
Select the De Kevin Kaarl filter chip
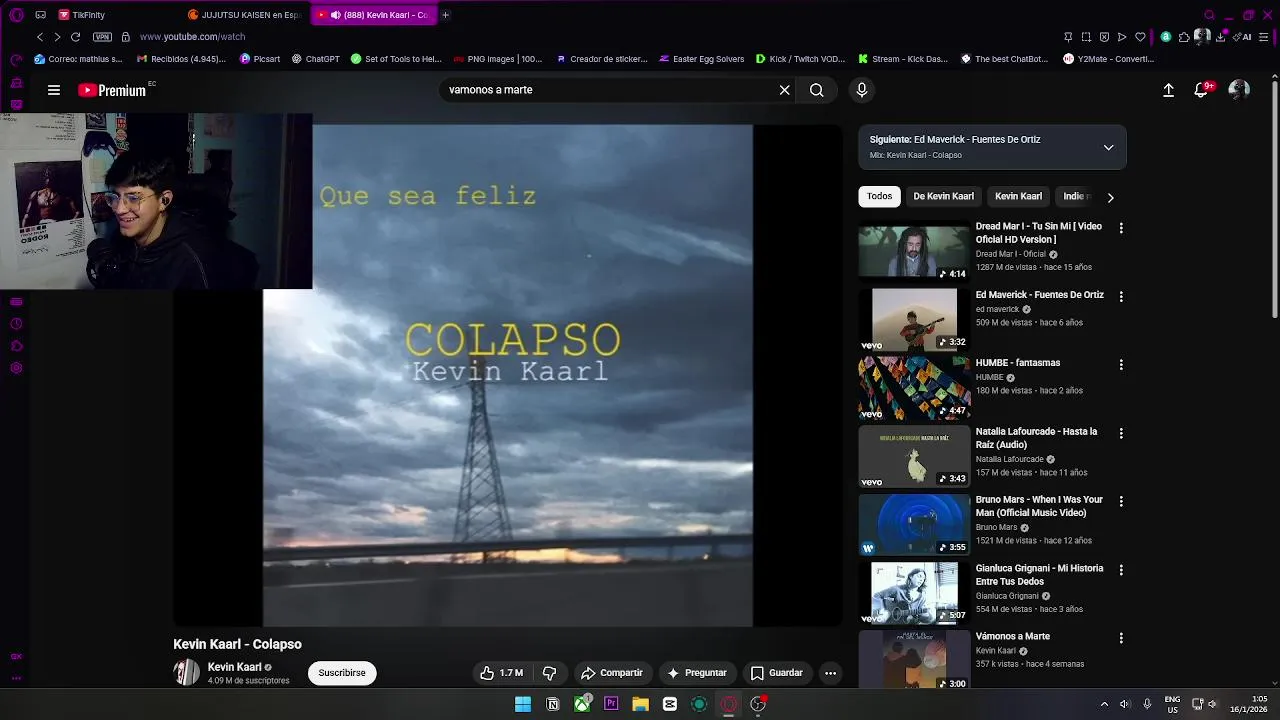(943, 197)
